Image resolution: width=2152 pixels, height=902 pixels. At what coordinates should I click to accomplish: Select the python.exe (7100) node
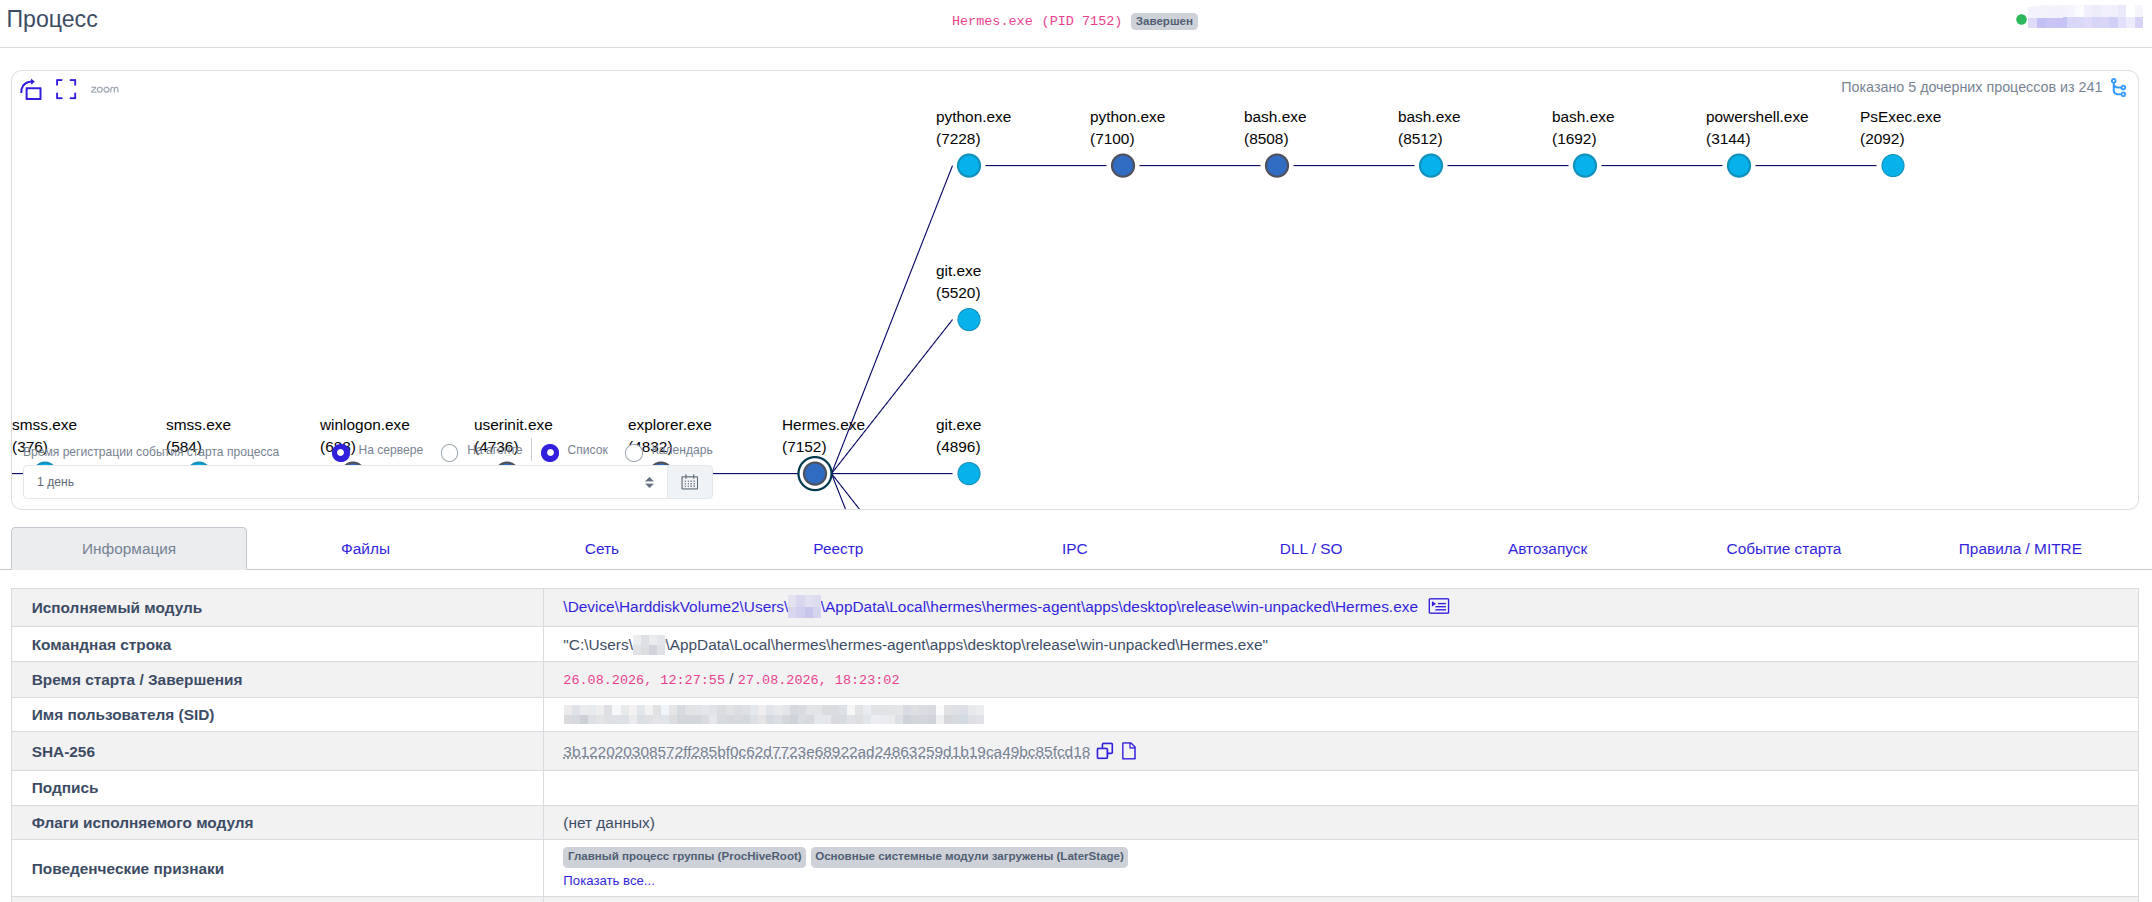coord(1123,166)
